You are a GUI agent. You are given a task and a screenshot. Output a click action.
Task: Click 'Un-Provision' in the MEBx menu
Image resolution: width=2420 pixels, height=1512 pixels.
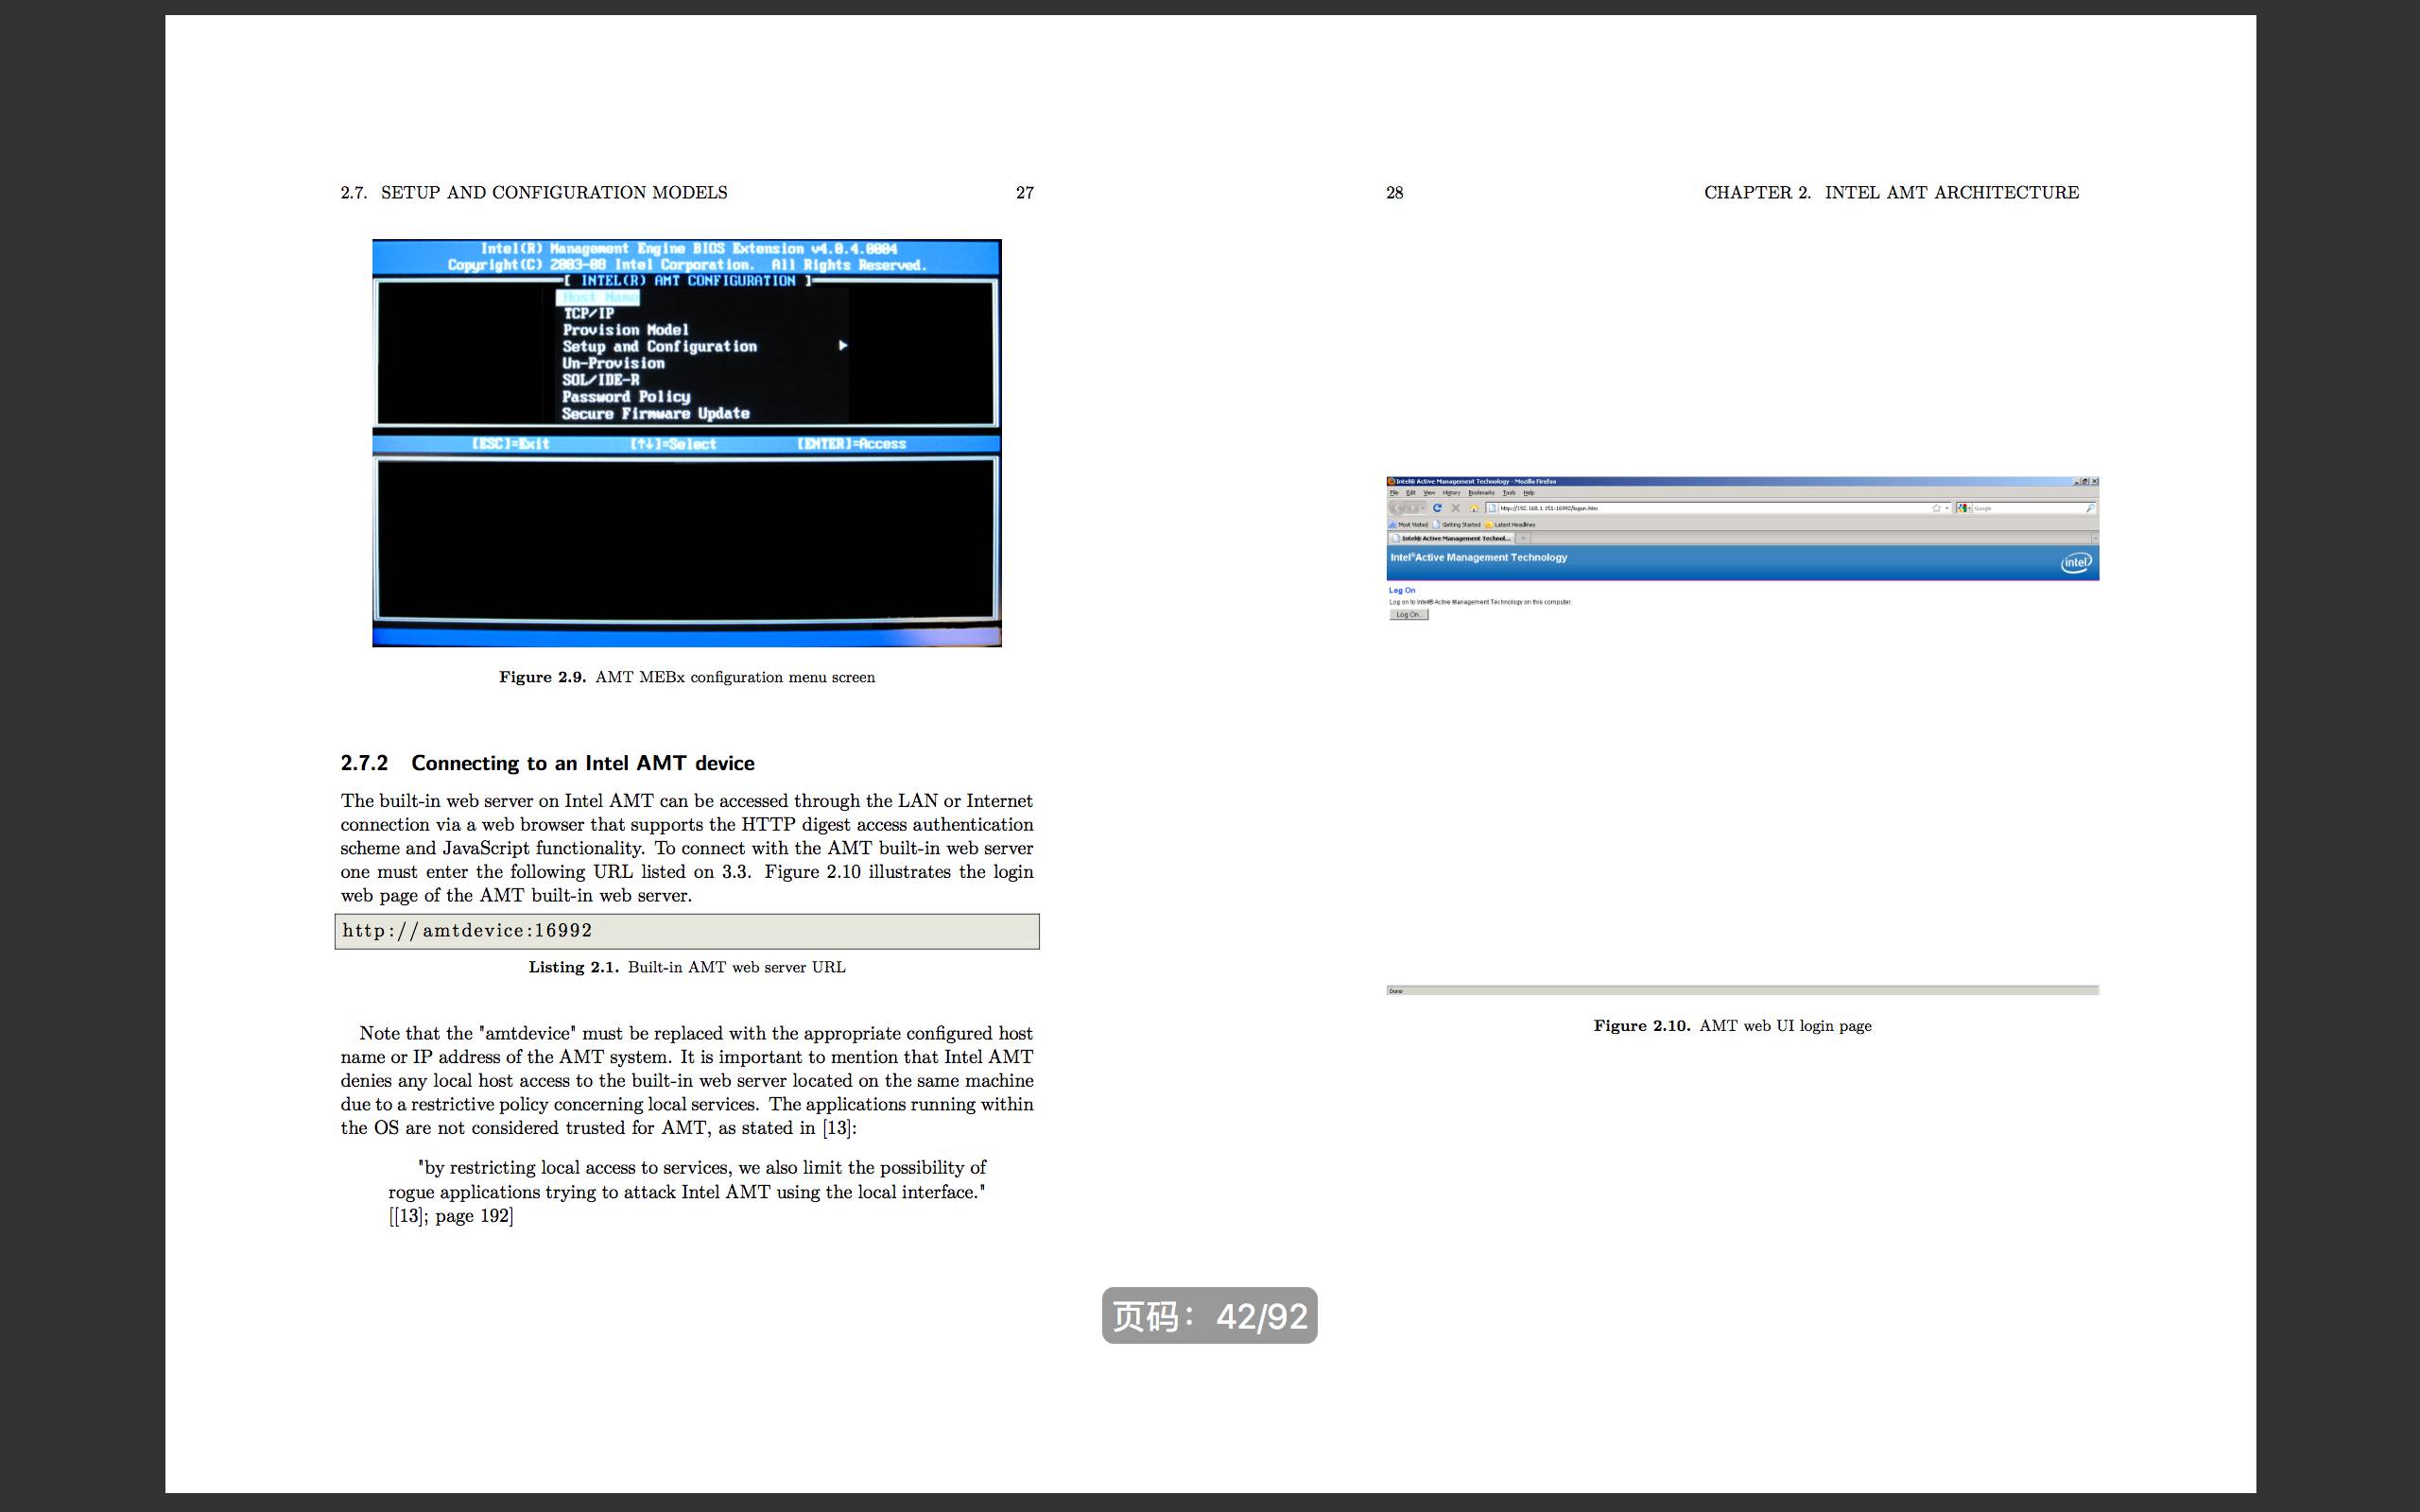point(613,363)
